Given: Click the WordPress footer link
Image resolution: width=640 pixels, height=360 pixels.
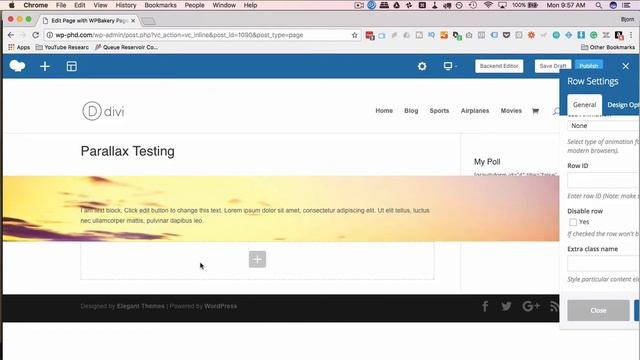Looking at the screenshot, I should pyautogui.click(x=220, y=306).
